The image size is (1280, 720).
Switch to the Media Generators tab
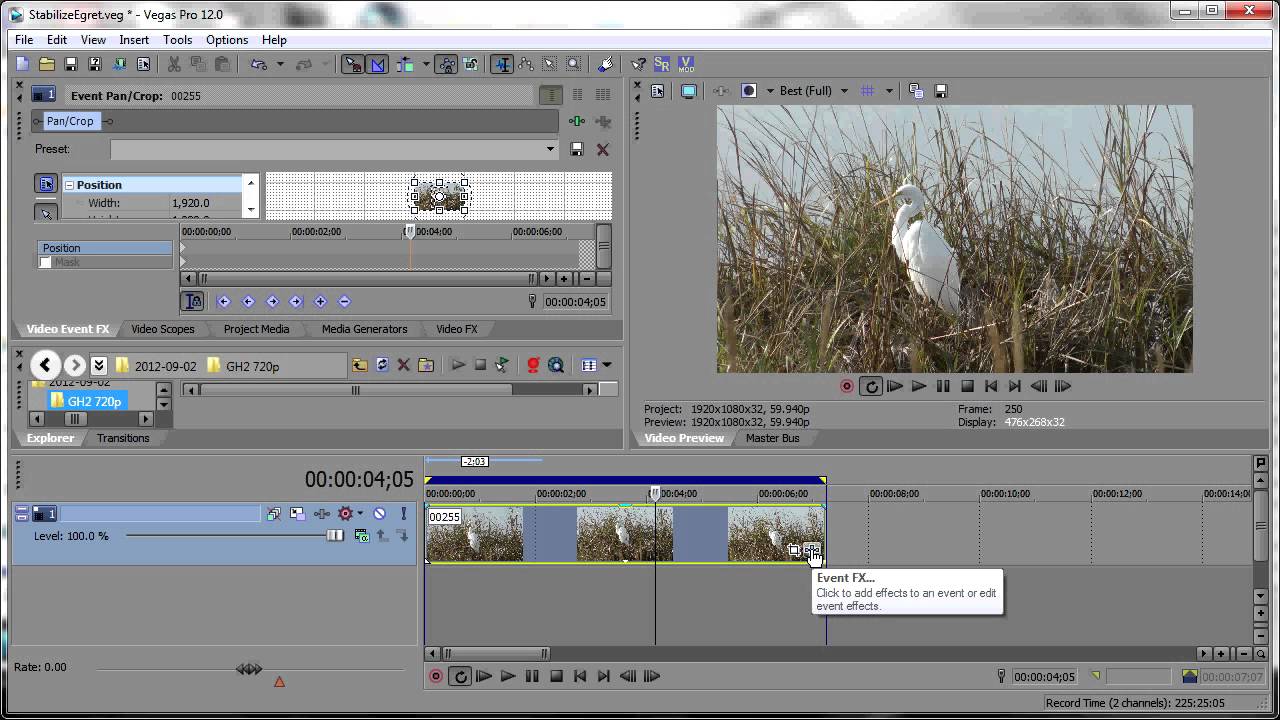(x=364, y=329)
